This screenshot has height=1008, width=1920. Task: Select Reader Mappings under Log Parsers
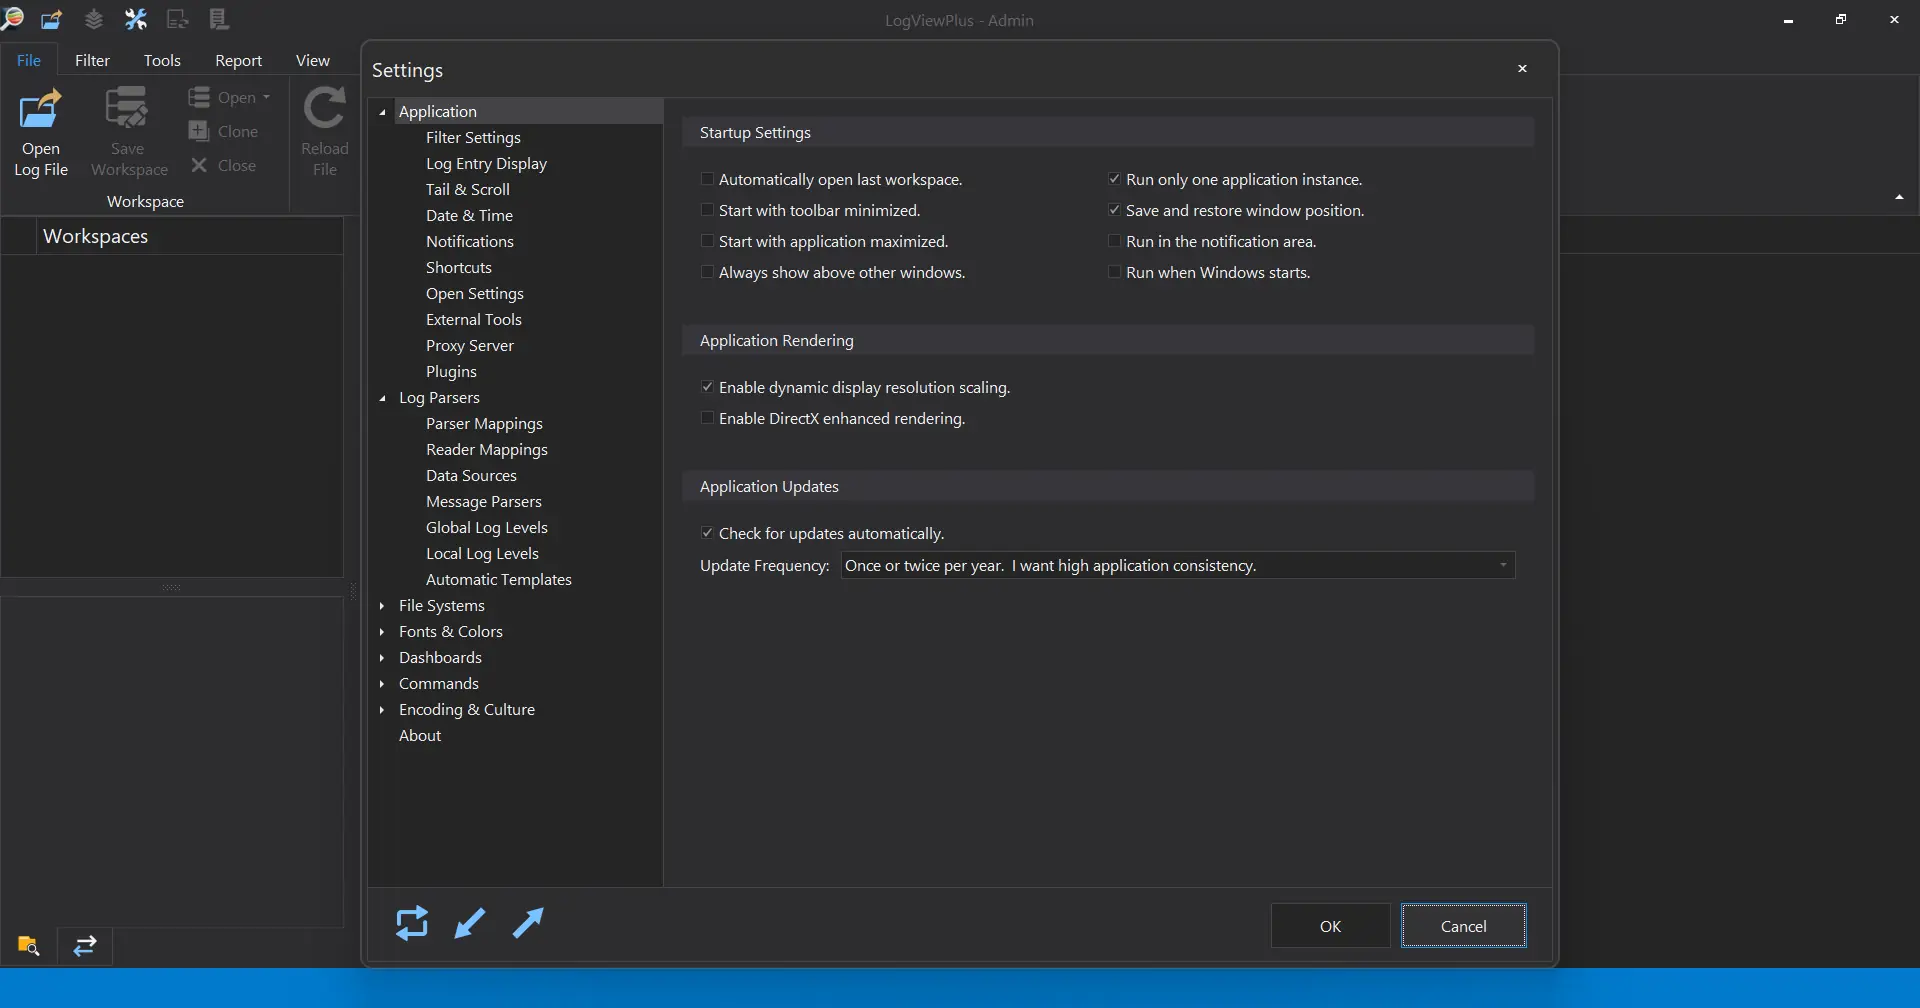[x=487, y=449]
